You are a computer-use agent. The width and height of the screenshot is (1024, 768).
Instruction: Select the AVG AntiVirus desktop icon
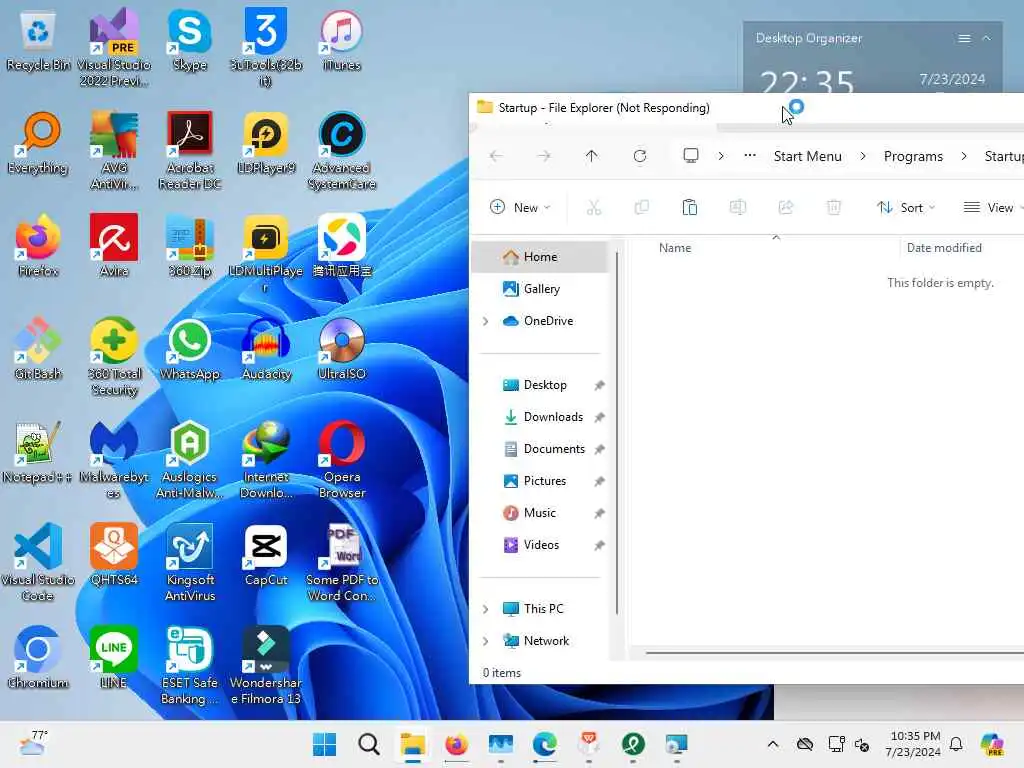pos(114,151)
